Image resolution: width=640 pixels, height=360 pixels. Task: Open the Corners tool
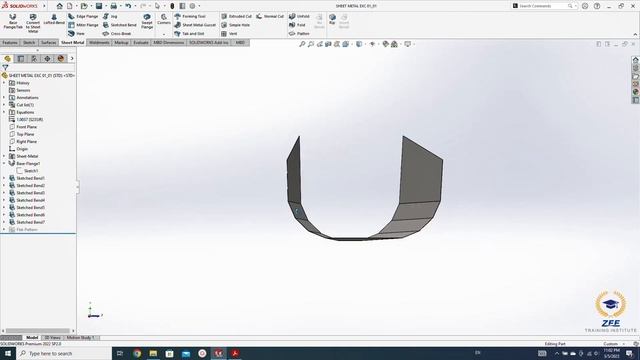164,19
